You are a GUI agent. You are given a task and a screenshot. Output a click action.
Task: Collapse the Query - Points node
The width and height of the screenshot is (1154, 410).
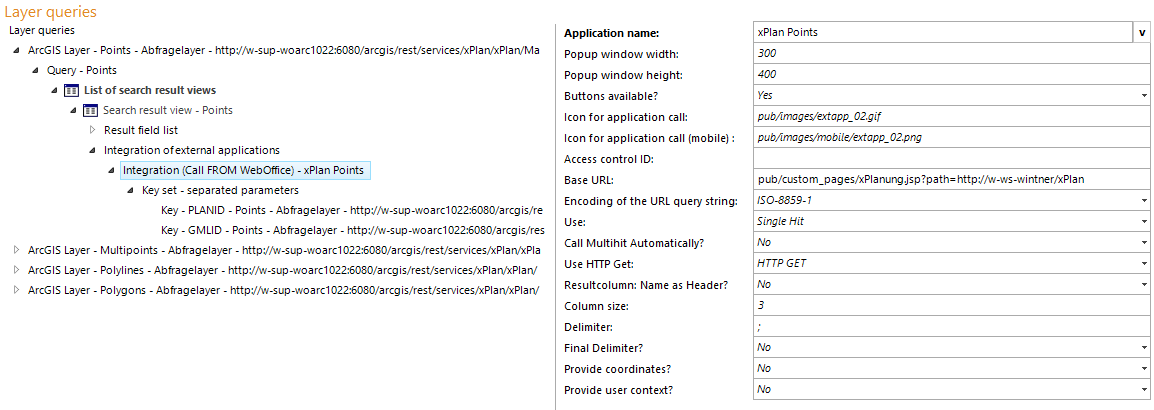pos(36,71)
